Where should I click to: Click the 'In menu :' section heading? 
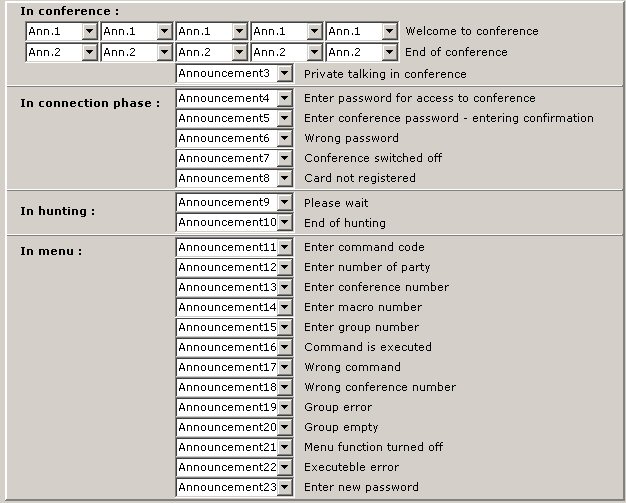click(x=51, y=251)
